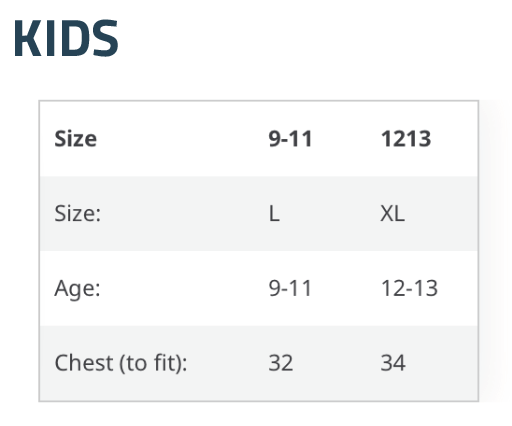Click the XL size value
The image size is (512, 426).
click(393, 213)
